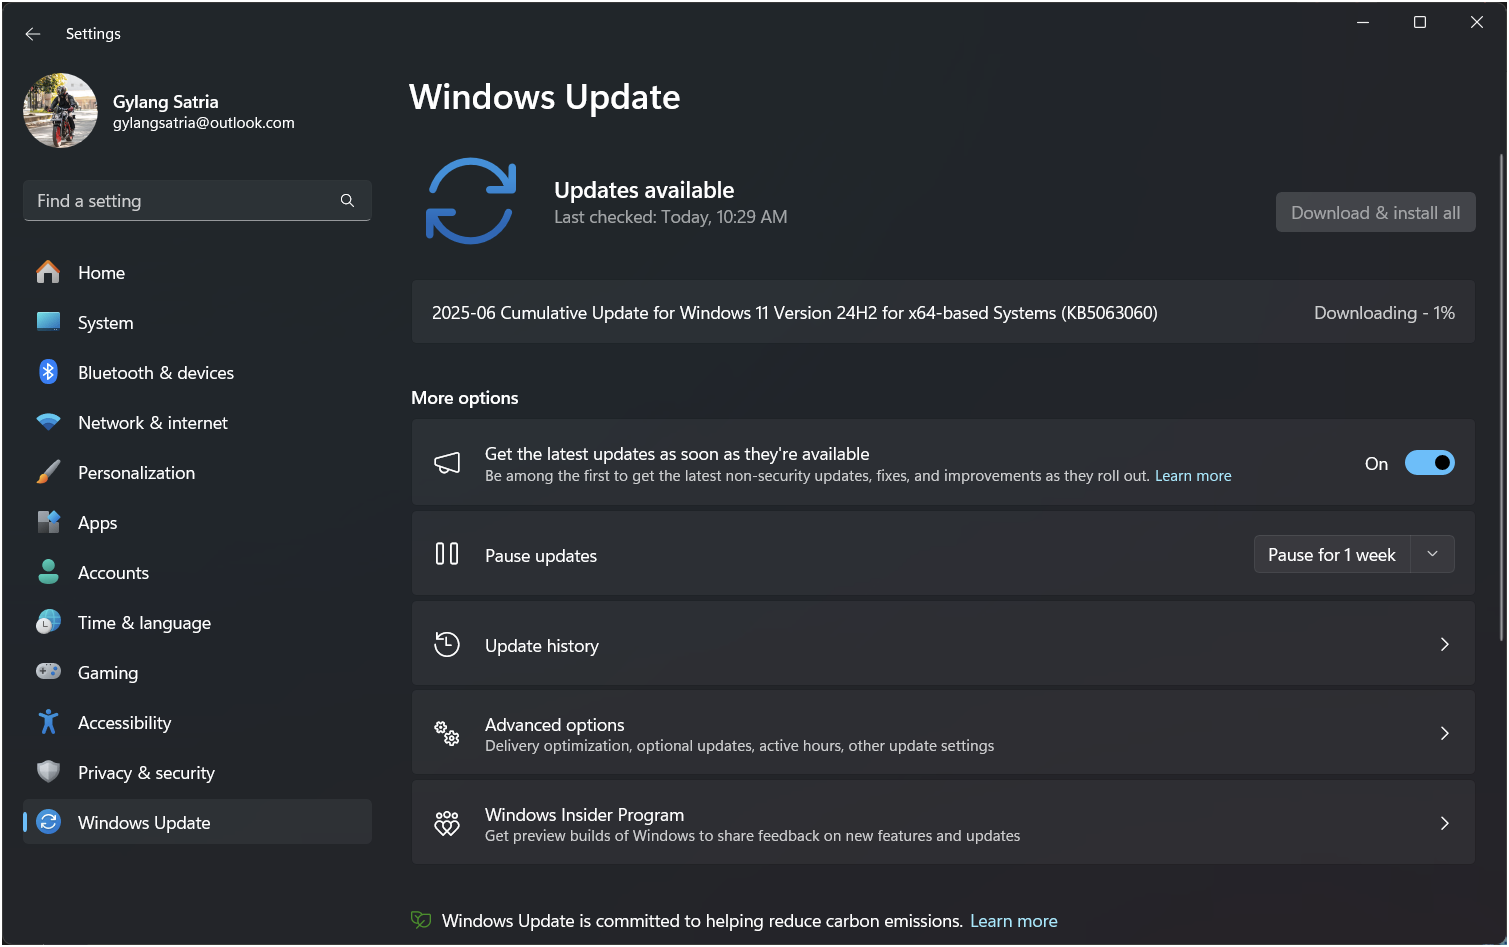This screenshot has height=947, width=1509.
Task: Click the Find a setting search box
Action: [197, 201]
